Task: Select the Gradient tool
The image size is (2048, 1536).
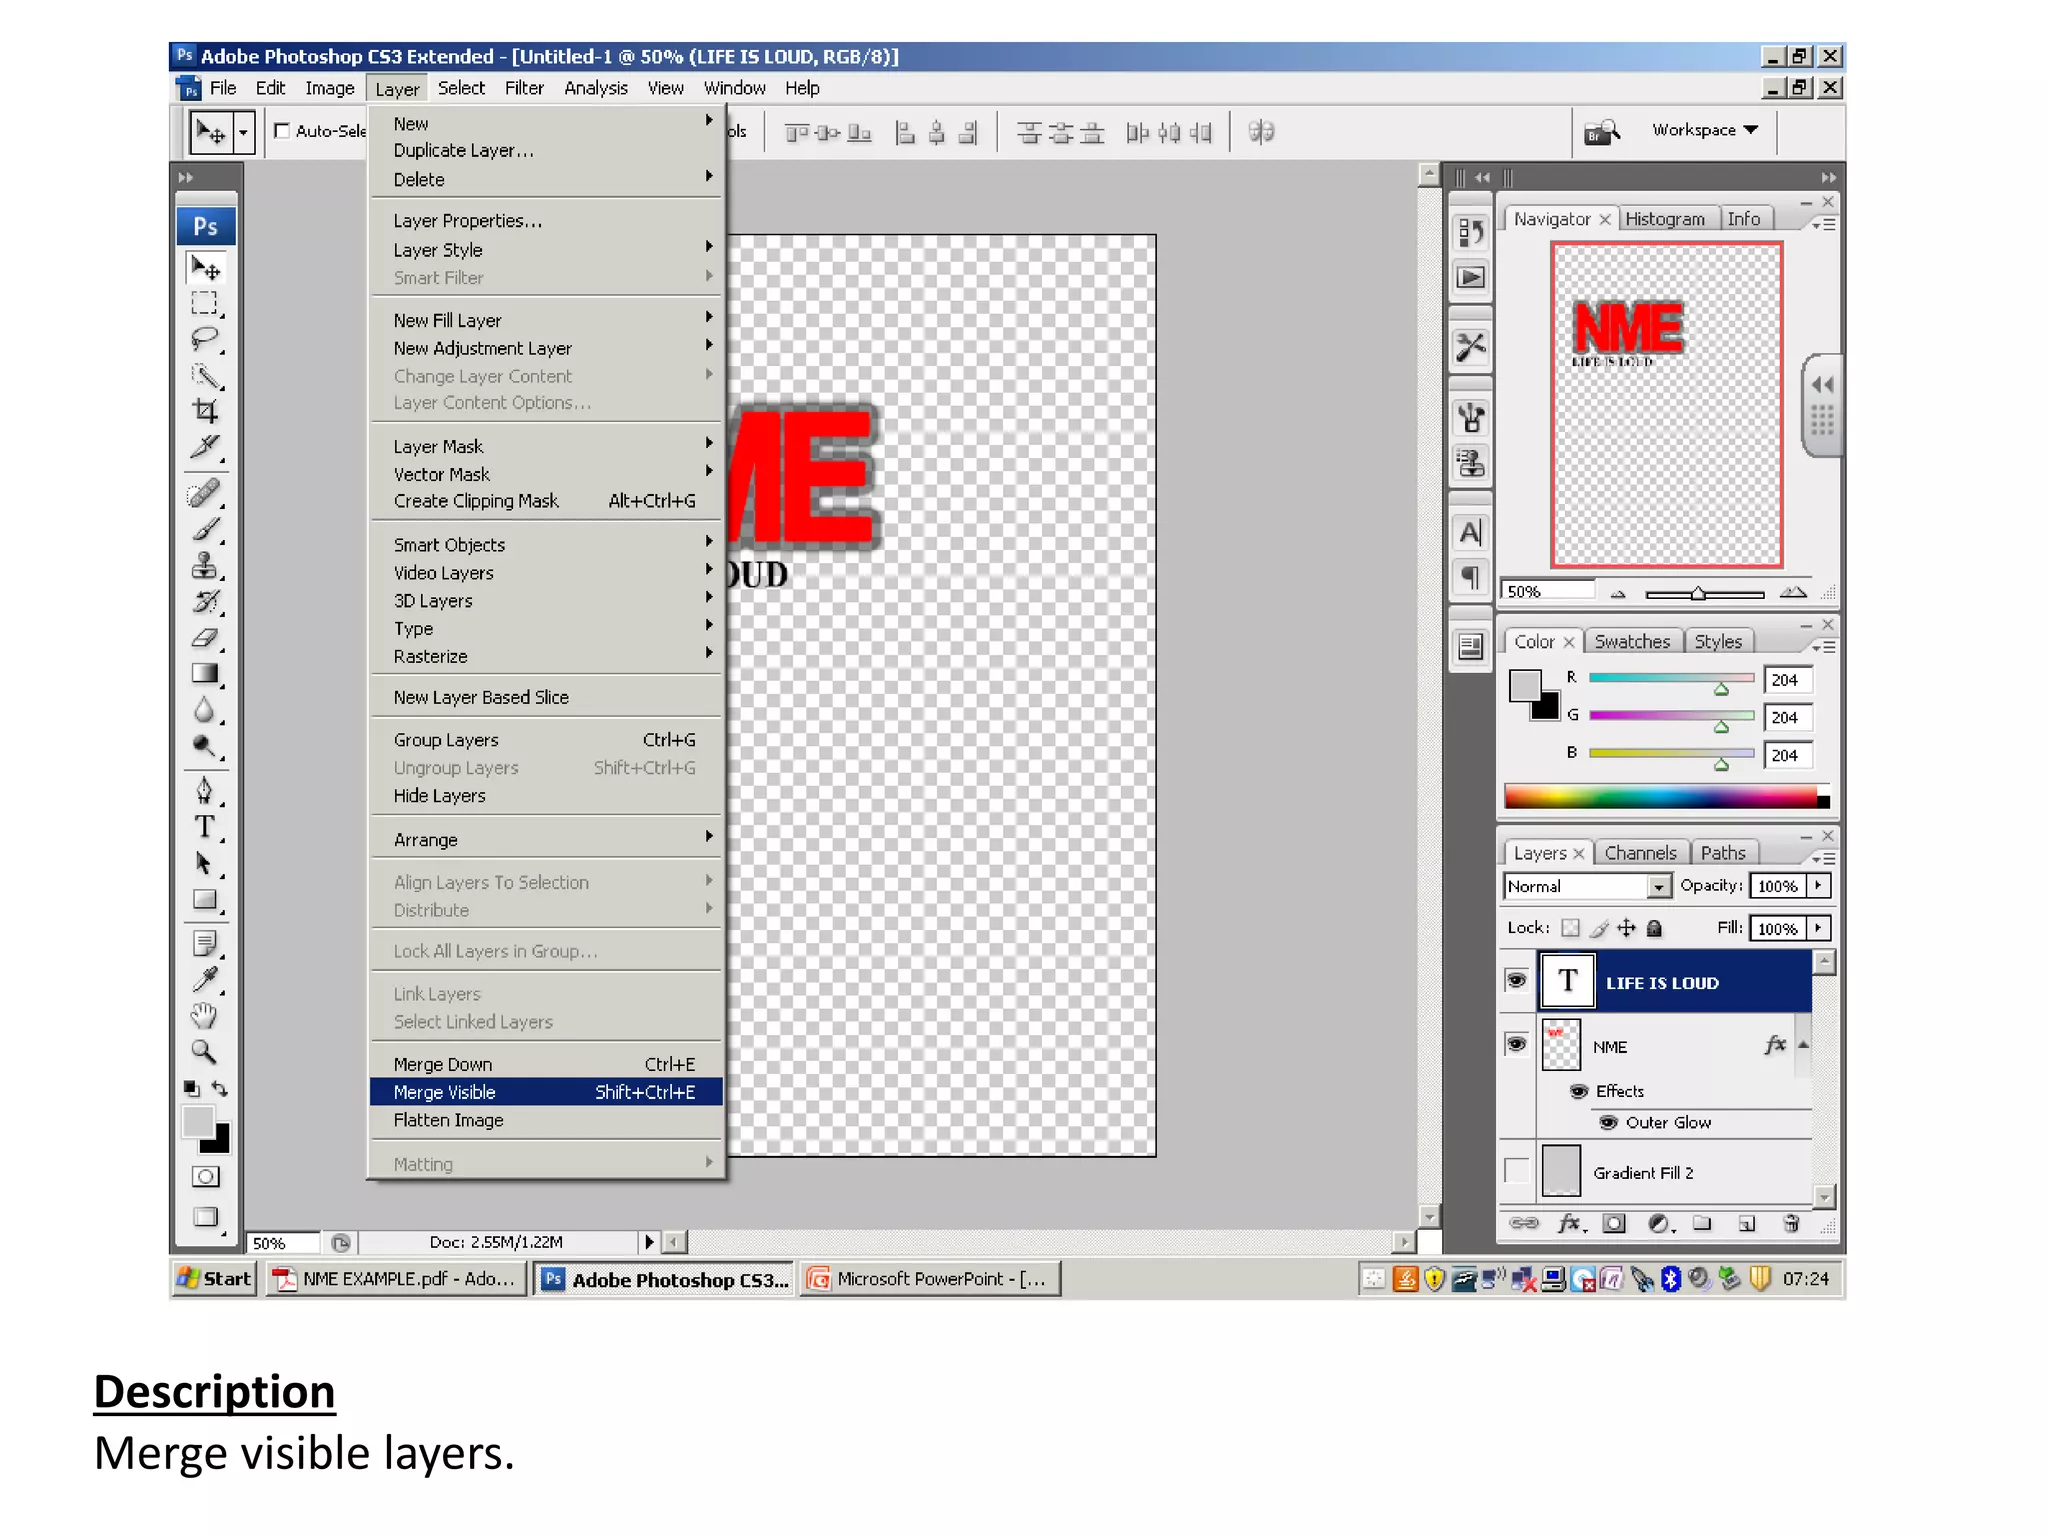Action: pyautogui.click(x=205, y=674)
